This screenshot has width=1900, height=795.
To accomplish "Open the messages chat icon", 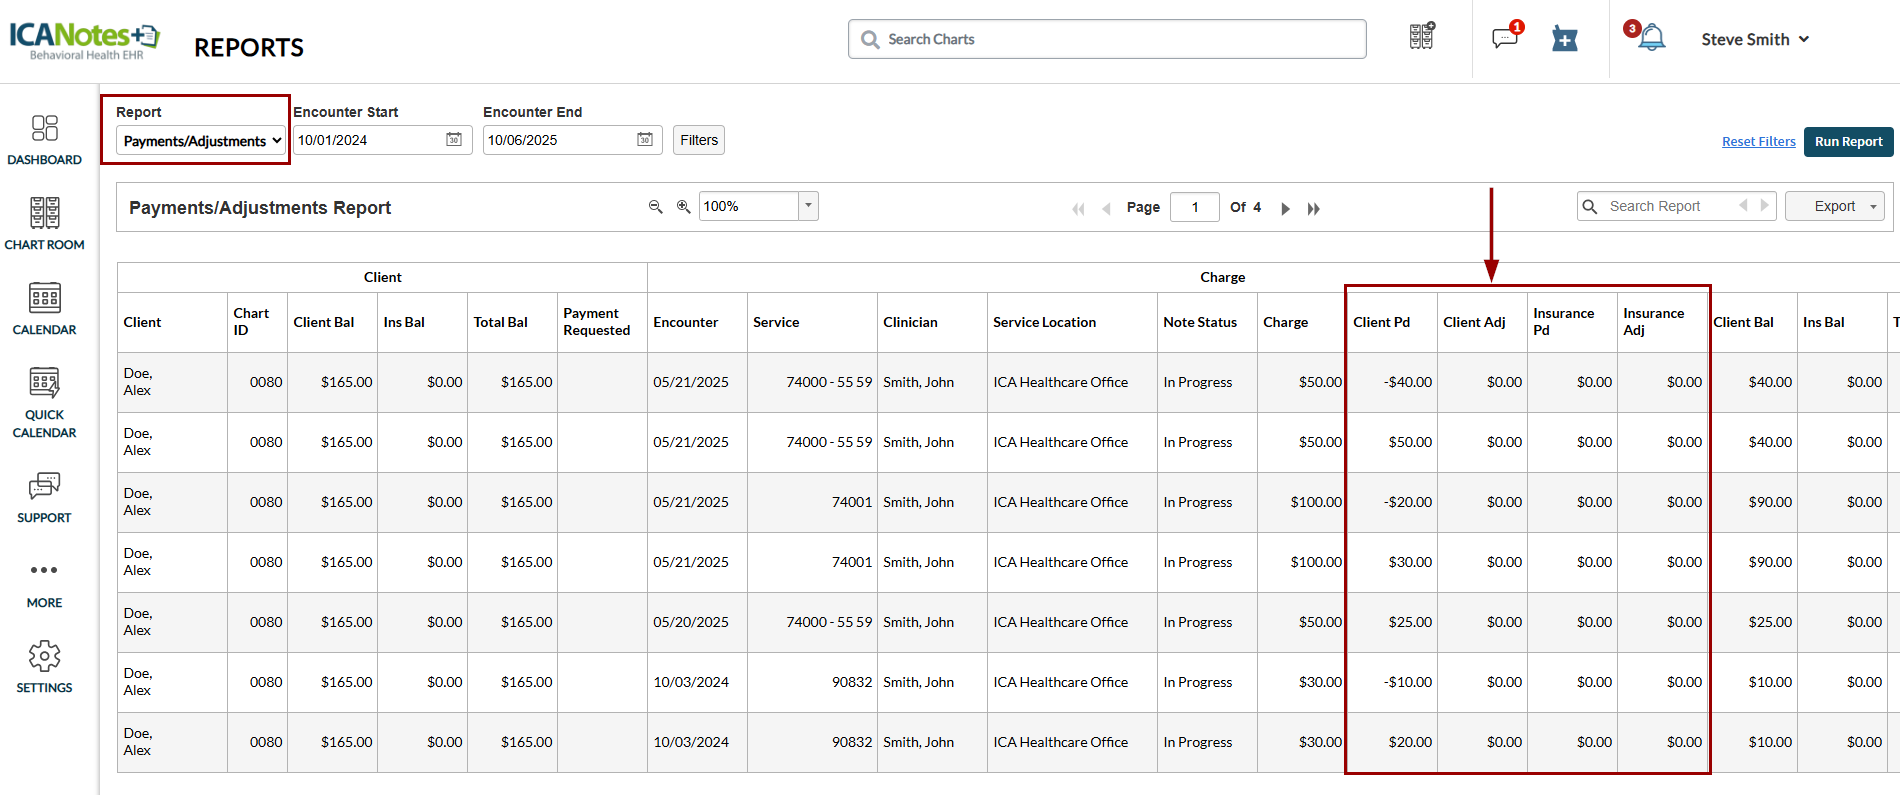I will pos(1505,38).
